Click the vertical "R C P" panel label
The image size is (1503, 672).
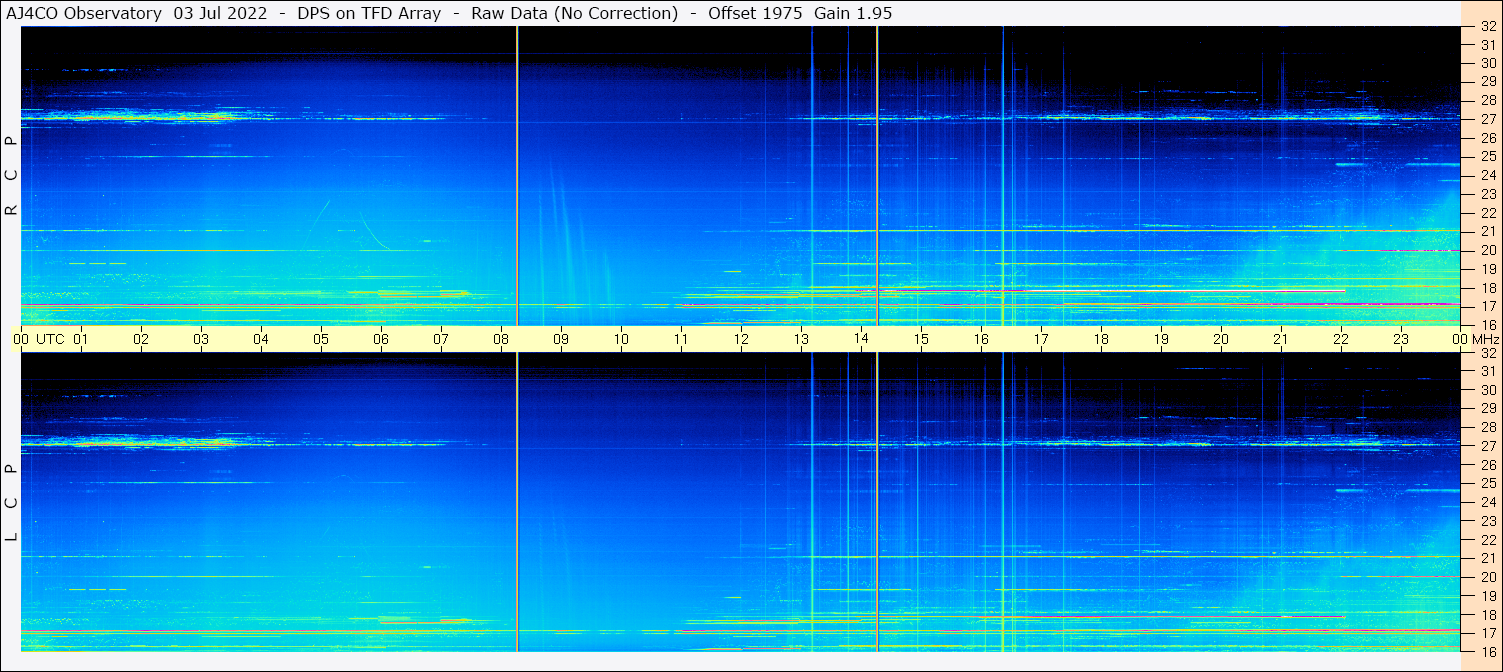(12, 175)
